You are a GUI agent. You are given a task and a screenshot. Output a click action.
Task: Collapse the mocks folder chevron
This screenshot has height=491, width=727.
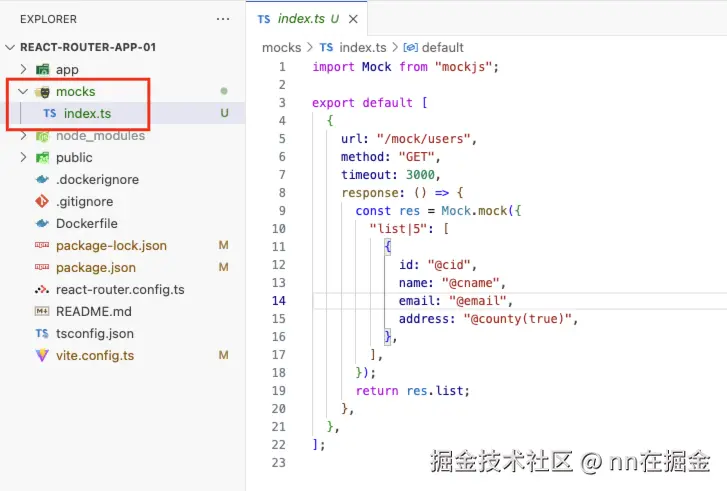23,91
